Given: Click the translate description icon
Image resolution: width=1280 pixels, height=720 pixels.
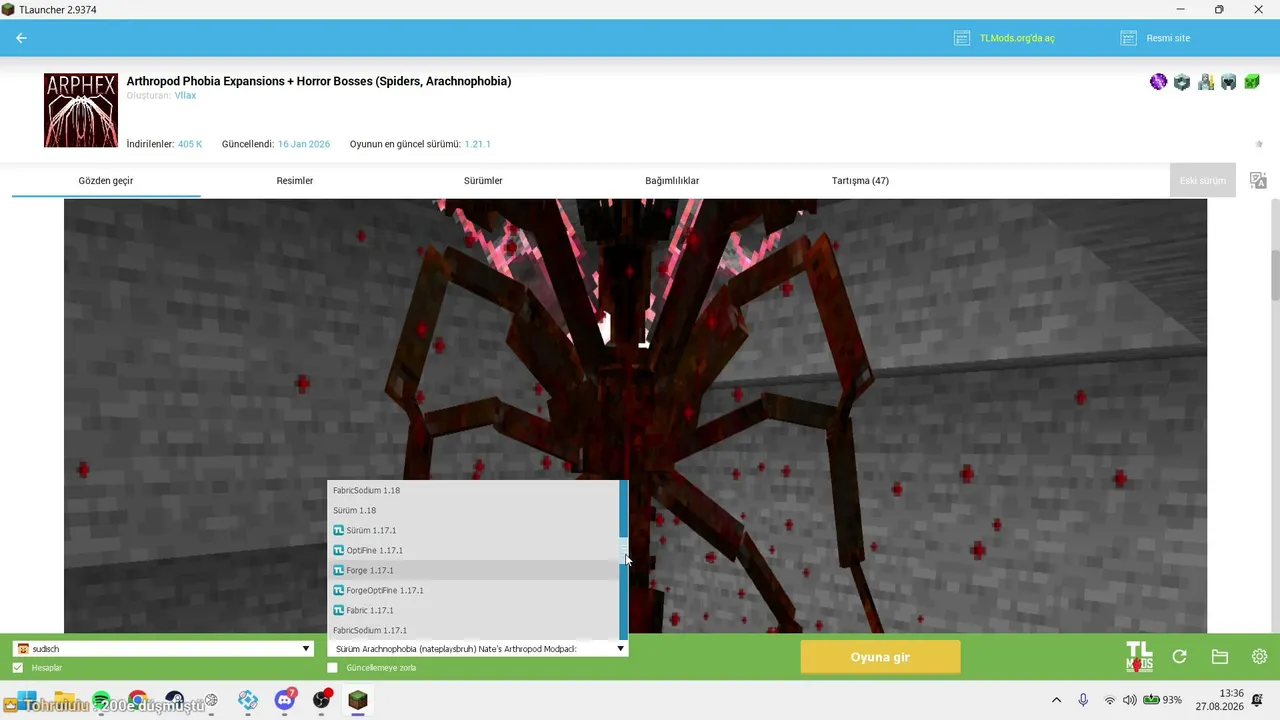Looking at the screenshot, I should (1258, 181).
